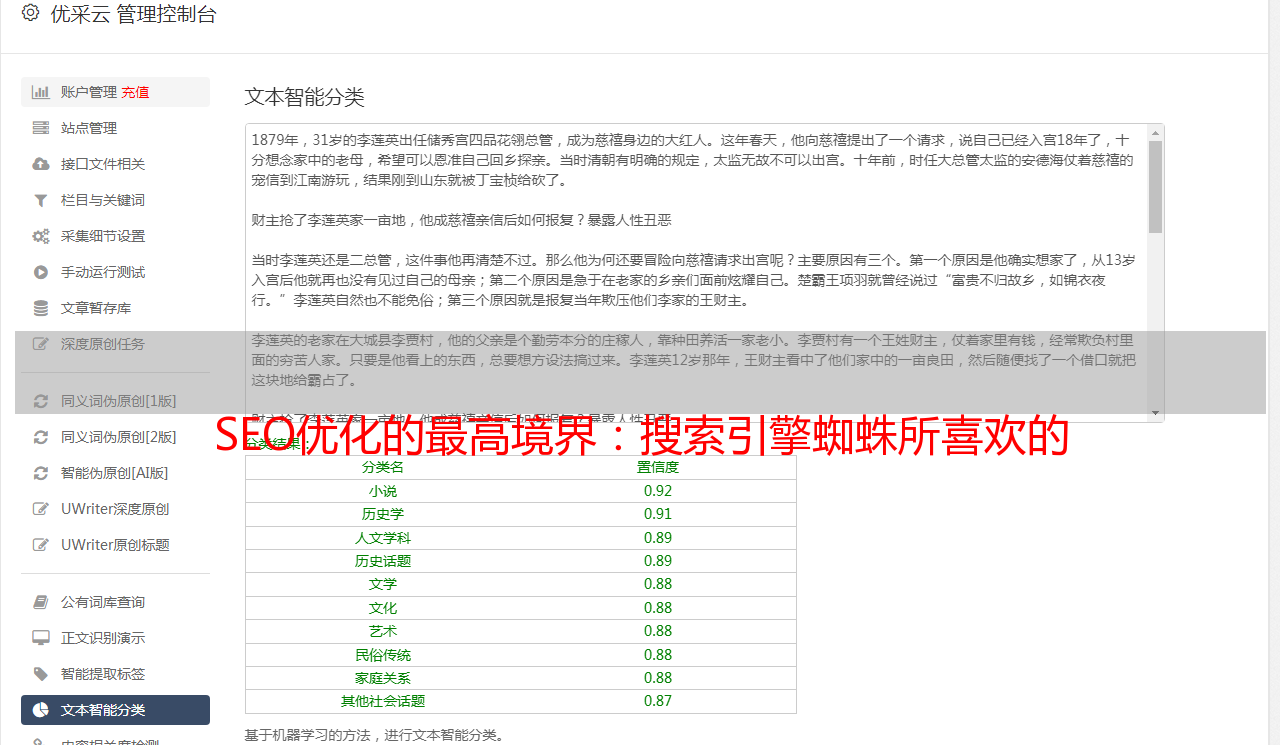The width and height of the screenshot is (1280, 745).
Task: Click the gears icon for 采集细节设置
Action: (41, 236)
